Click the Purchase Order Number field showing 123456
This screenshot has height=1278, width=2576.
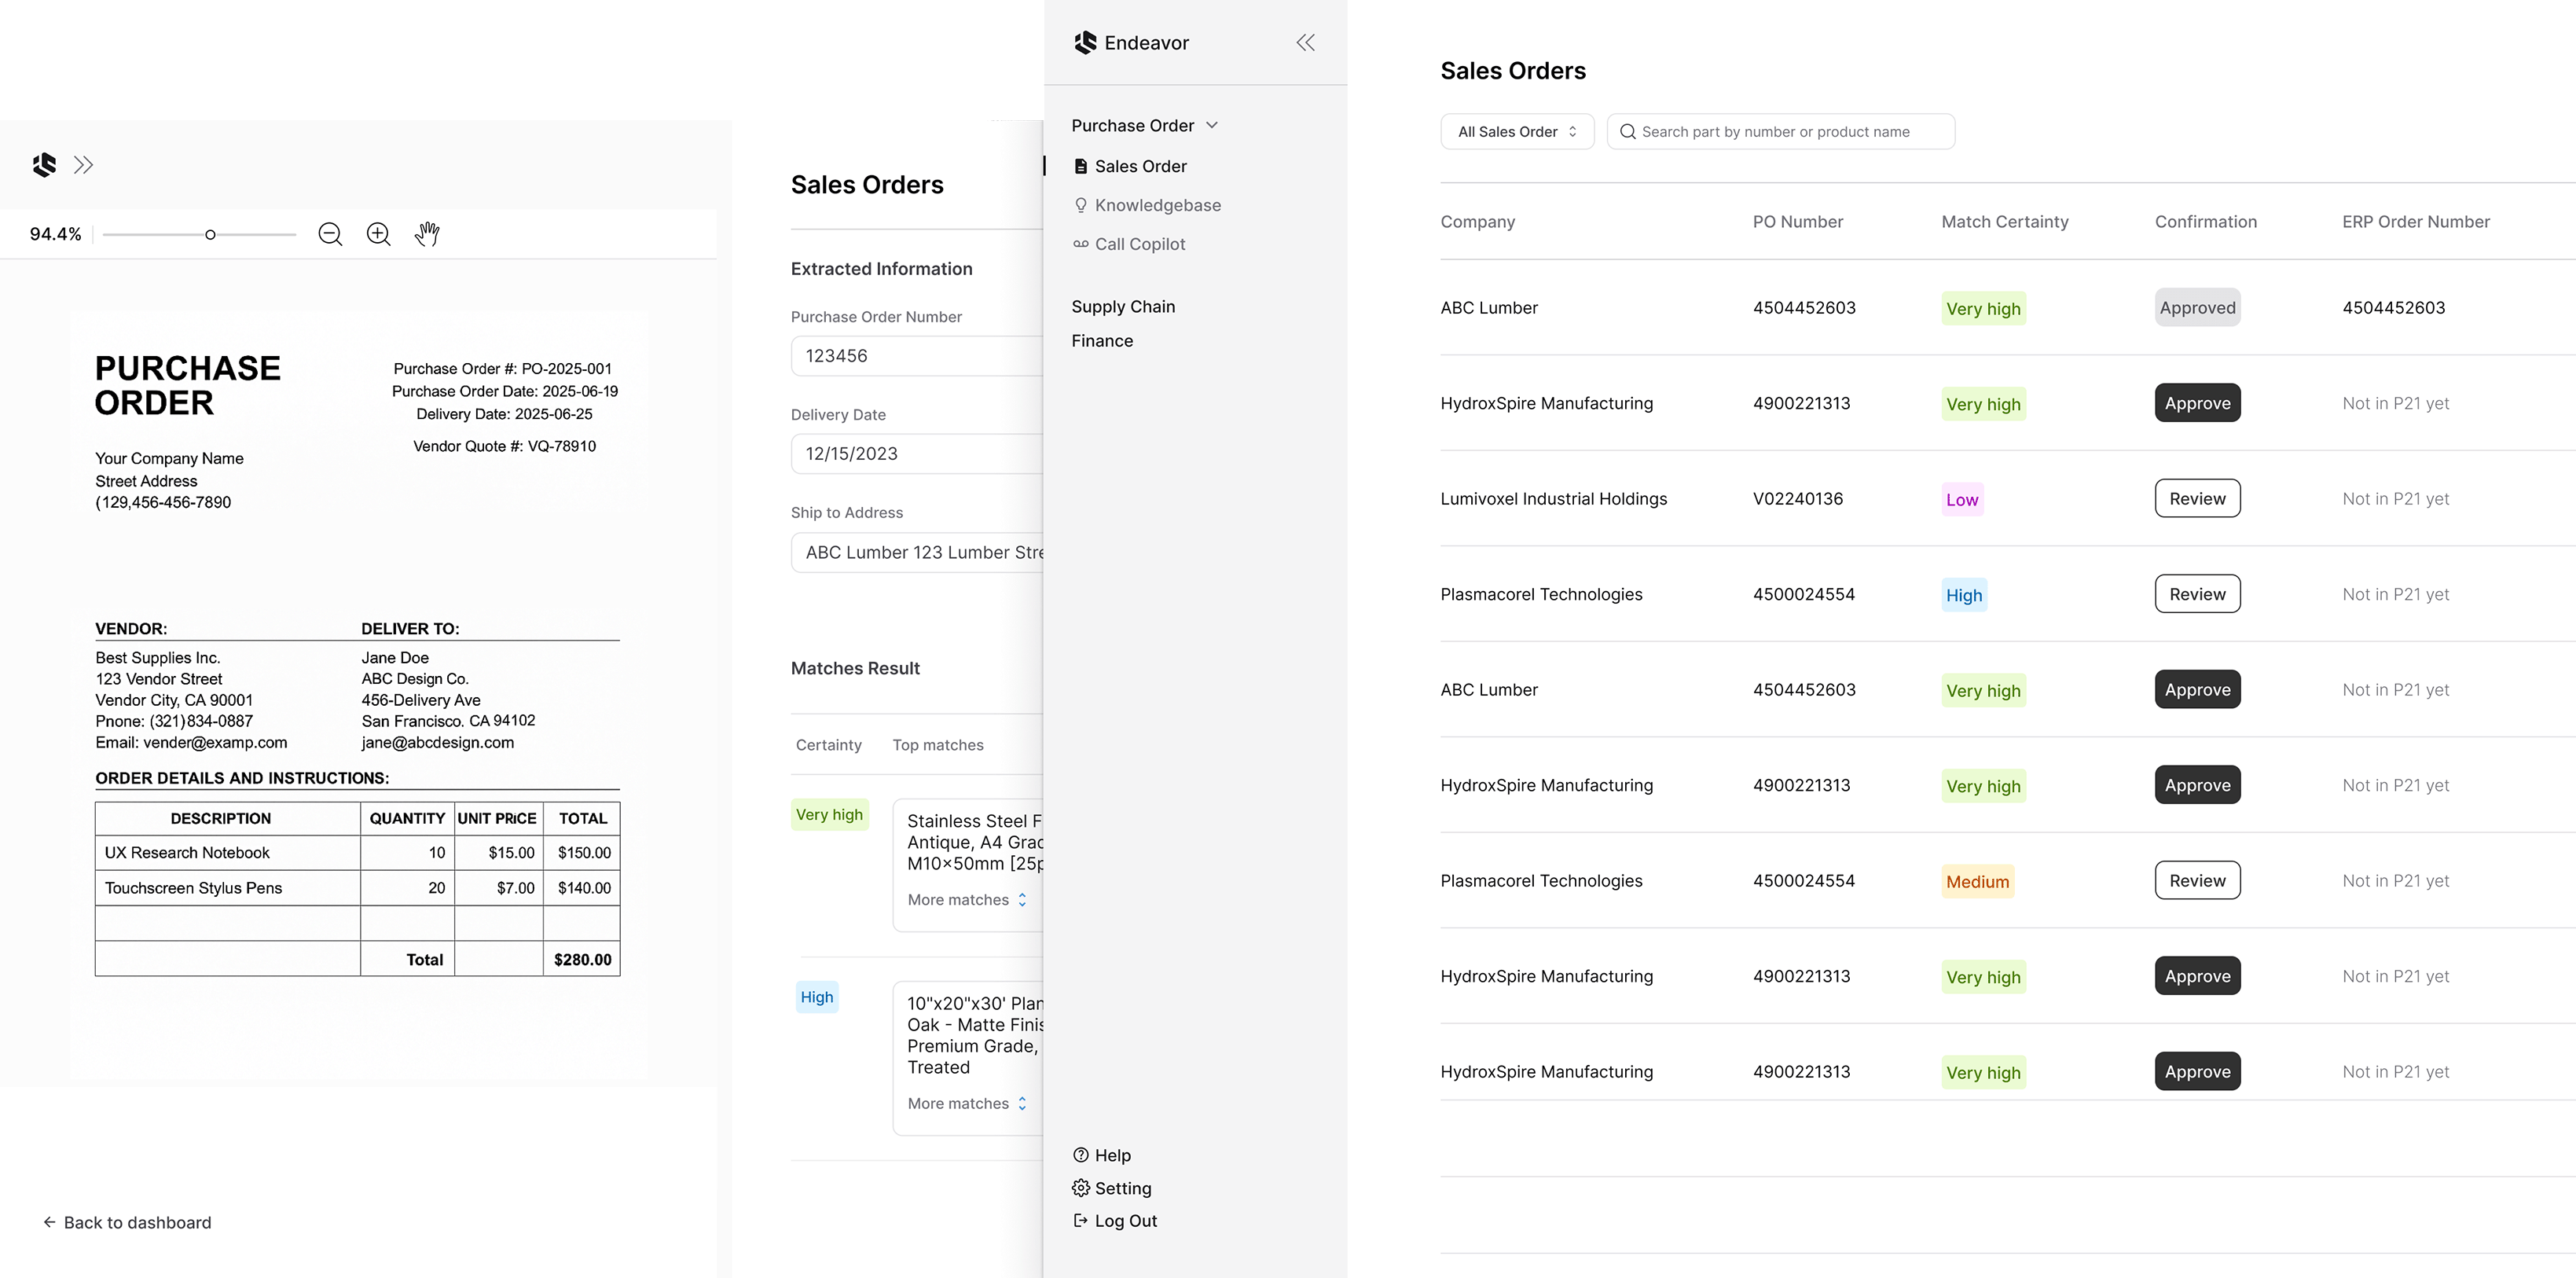917,356
